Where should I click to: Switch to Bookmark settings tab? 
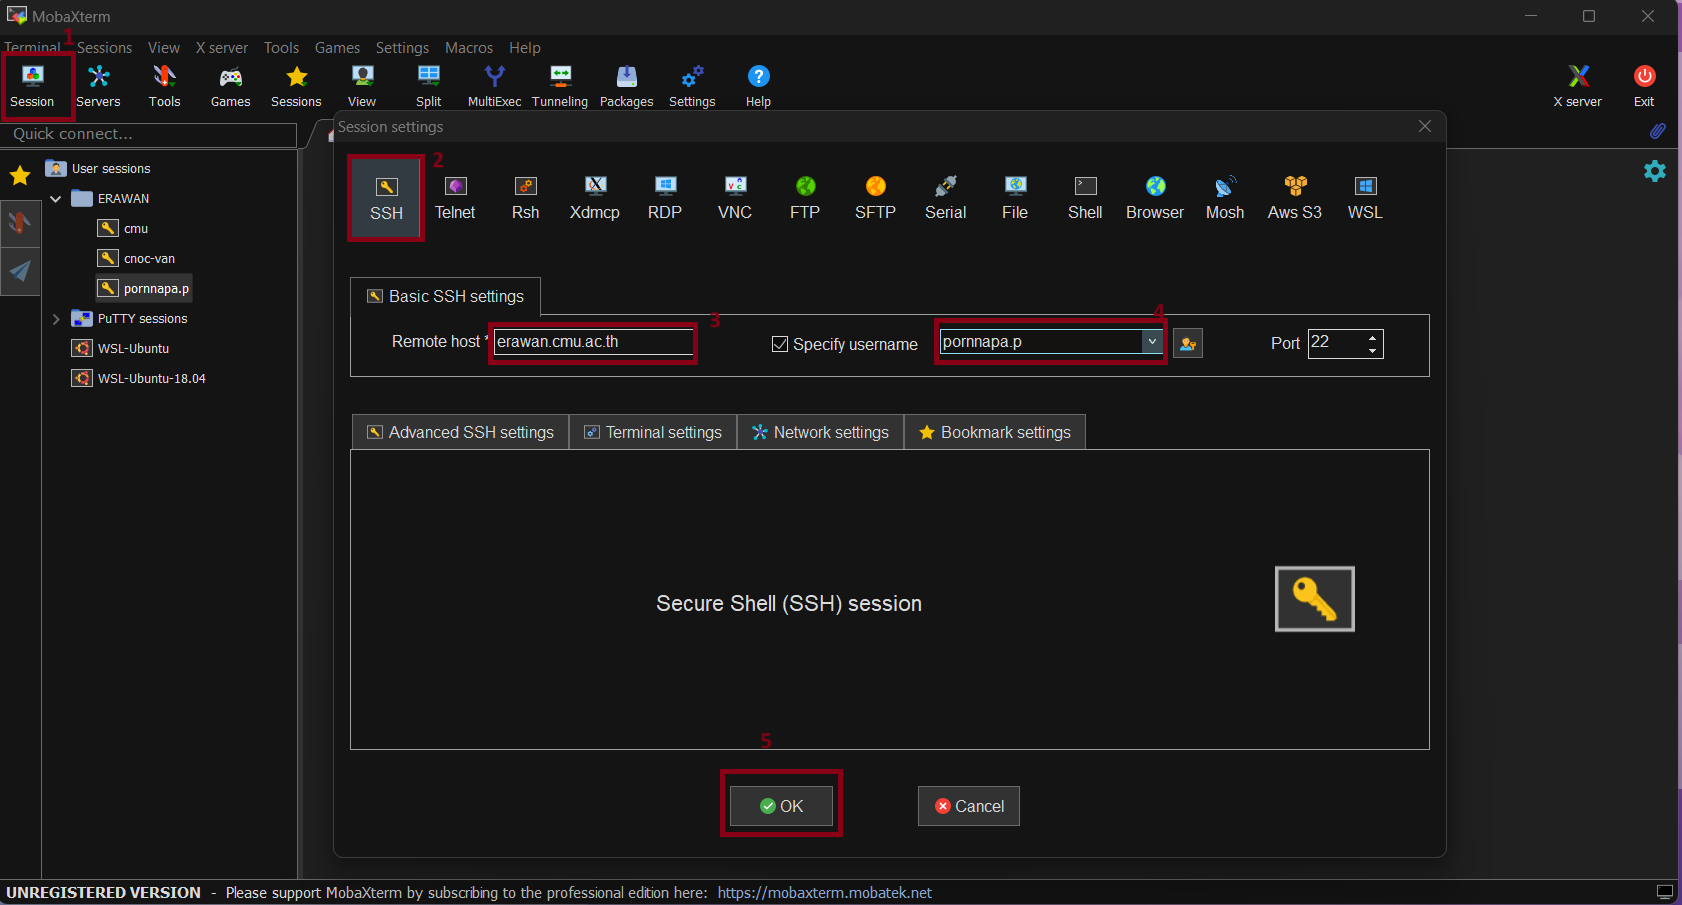[995, 432]
